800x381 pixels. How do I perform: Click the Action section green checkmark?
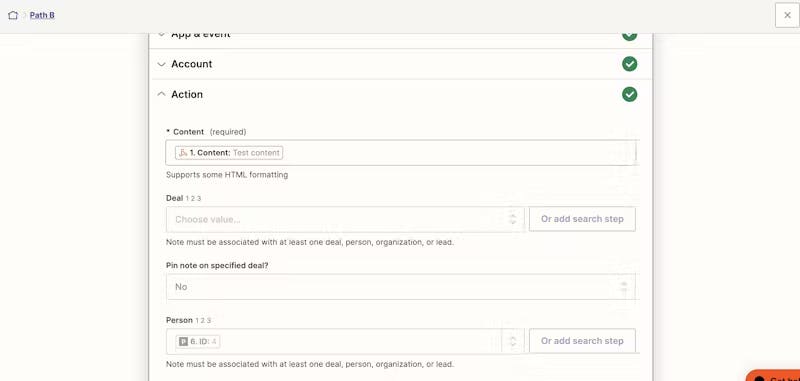(630, 94)
